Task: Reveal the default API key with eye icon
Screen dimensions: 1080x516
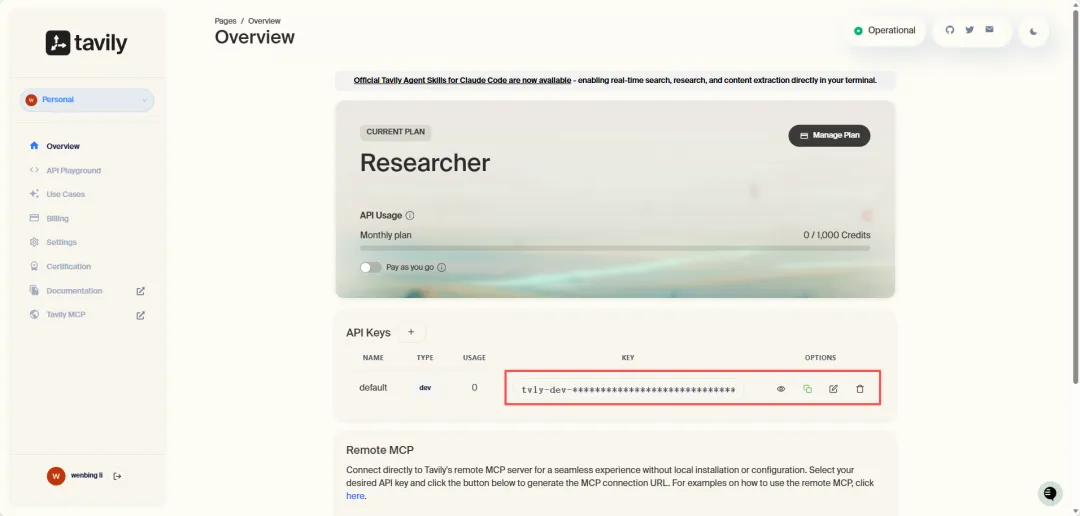Action: click(781, 389)
